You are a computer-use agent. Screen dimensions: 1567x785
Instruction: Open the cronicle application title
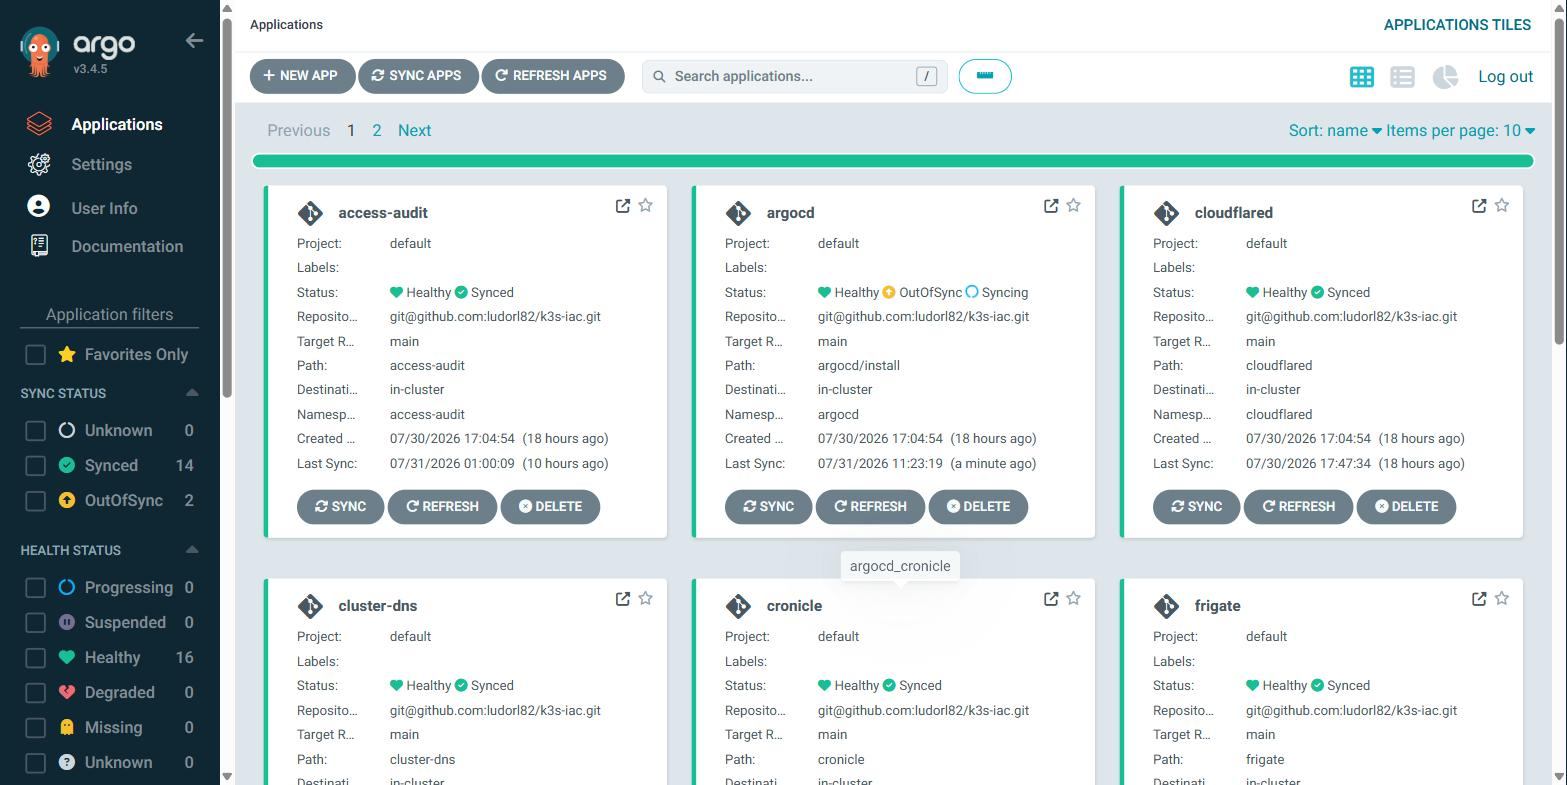(x=794, y=606)
